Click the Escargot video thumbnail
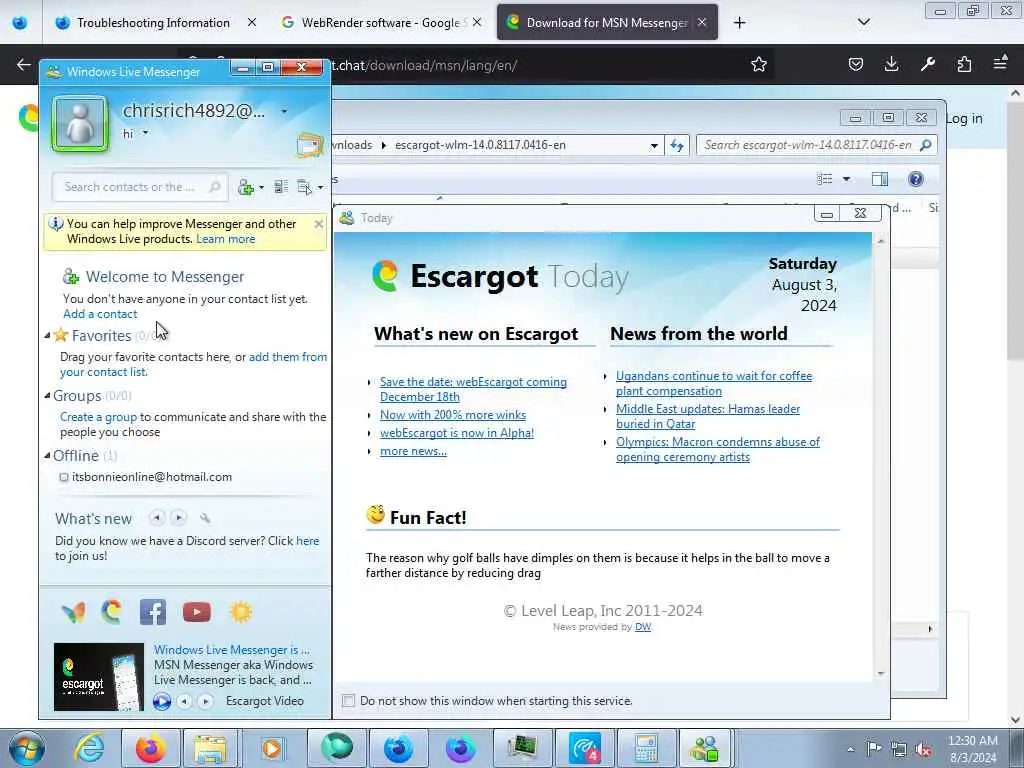Screen dimensions: 1024x768 pos(99,677)
